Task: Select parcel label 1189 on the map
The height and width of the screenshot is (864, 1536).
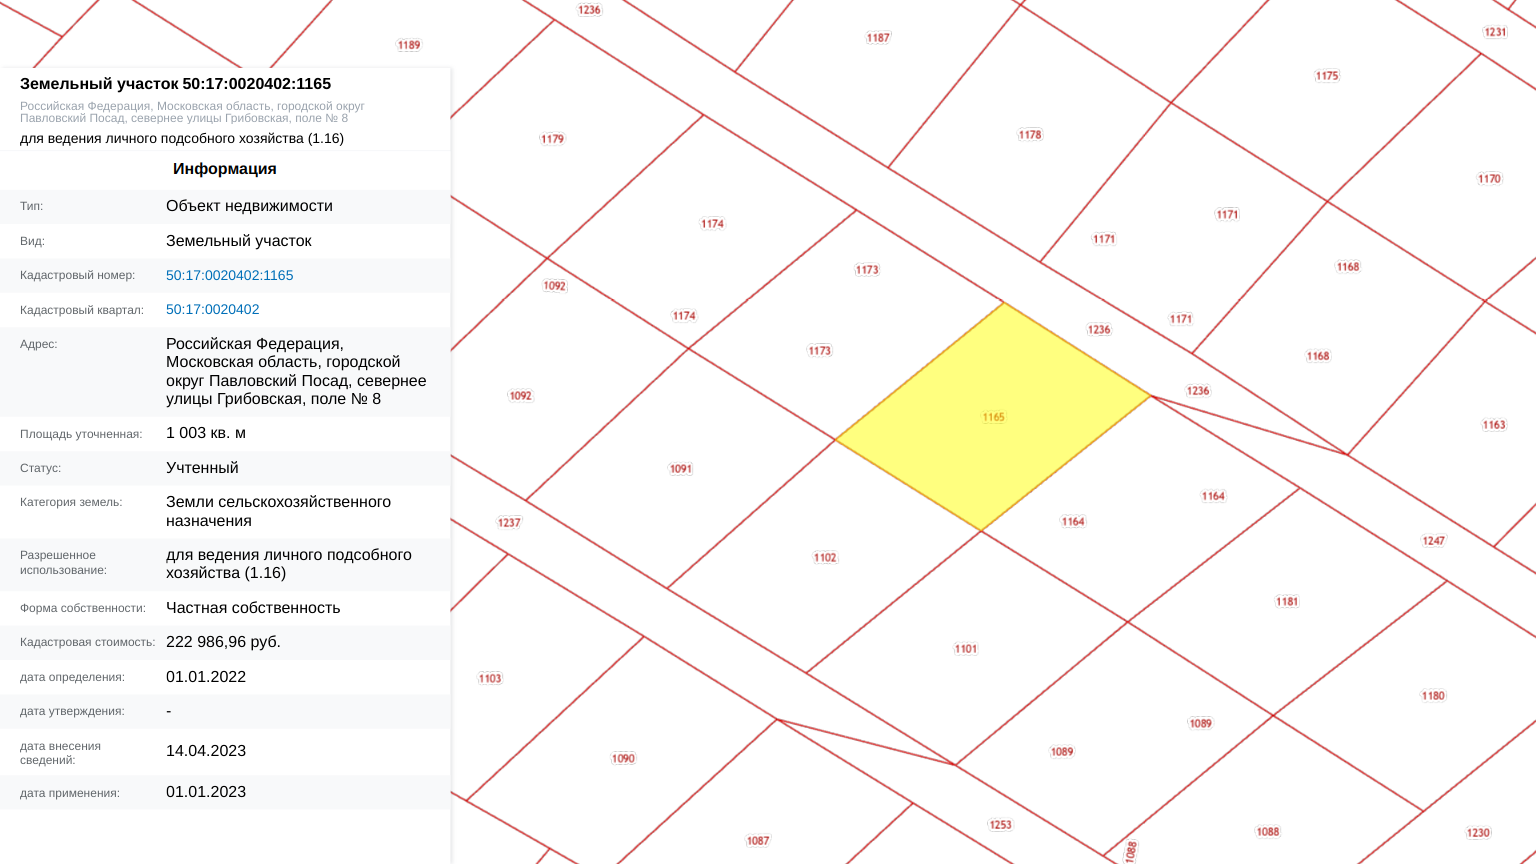Action: click(x=409, y=45)
